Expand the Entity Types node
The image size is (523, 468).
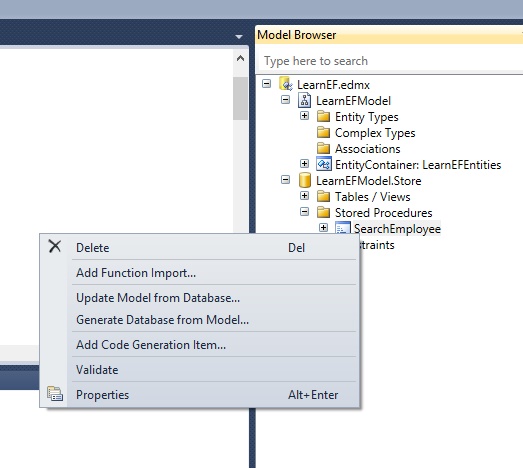click(x=304, y=116)
